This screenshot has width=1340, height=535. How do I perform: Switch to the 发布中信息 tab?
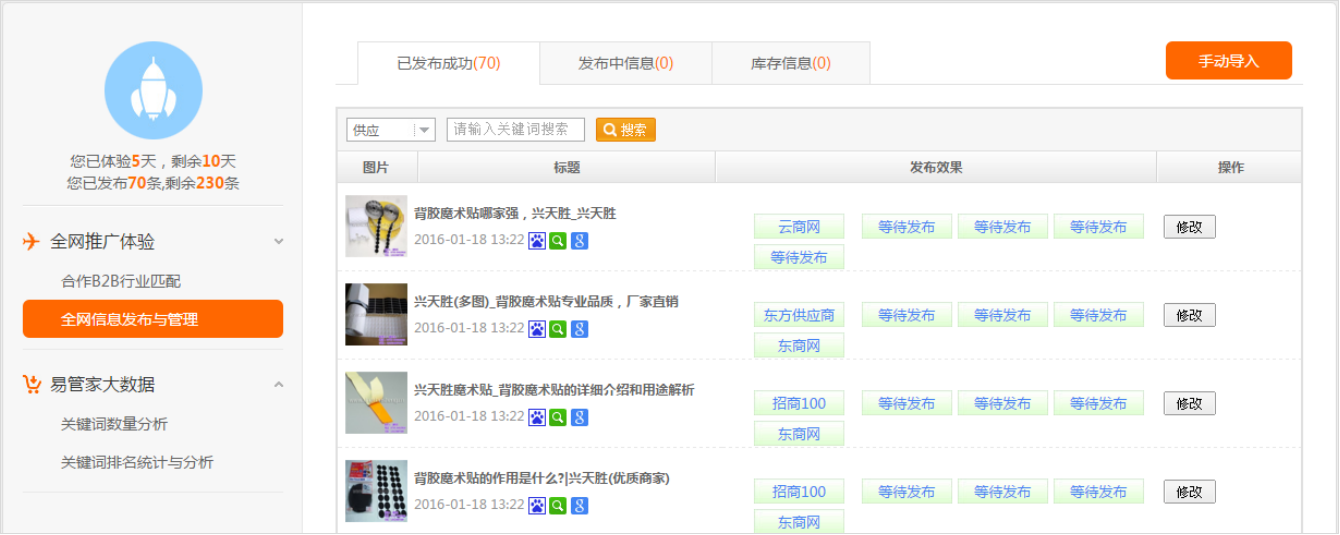[x=625, y=63]
